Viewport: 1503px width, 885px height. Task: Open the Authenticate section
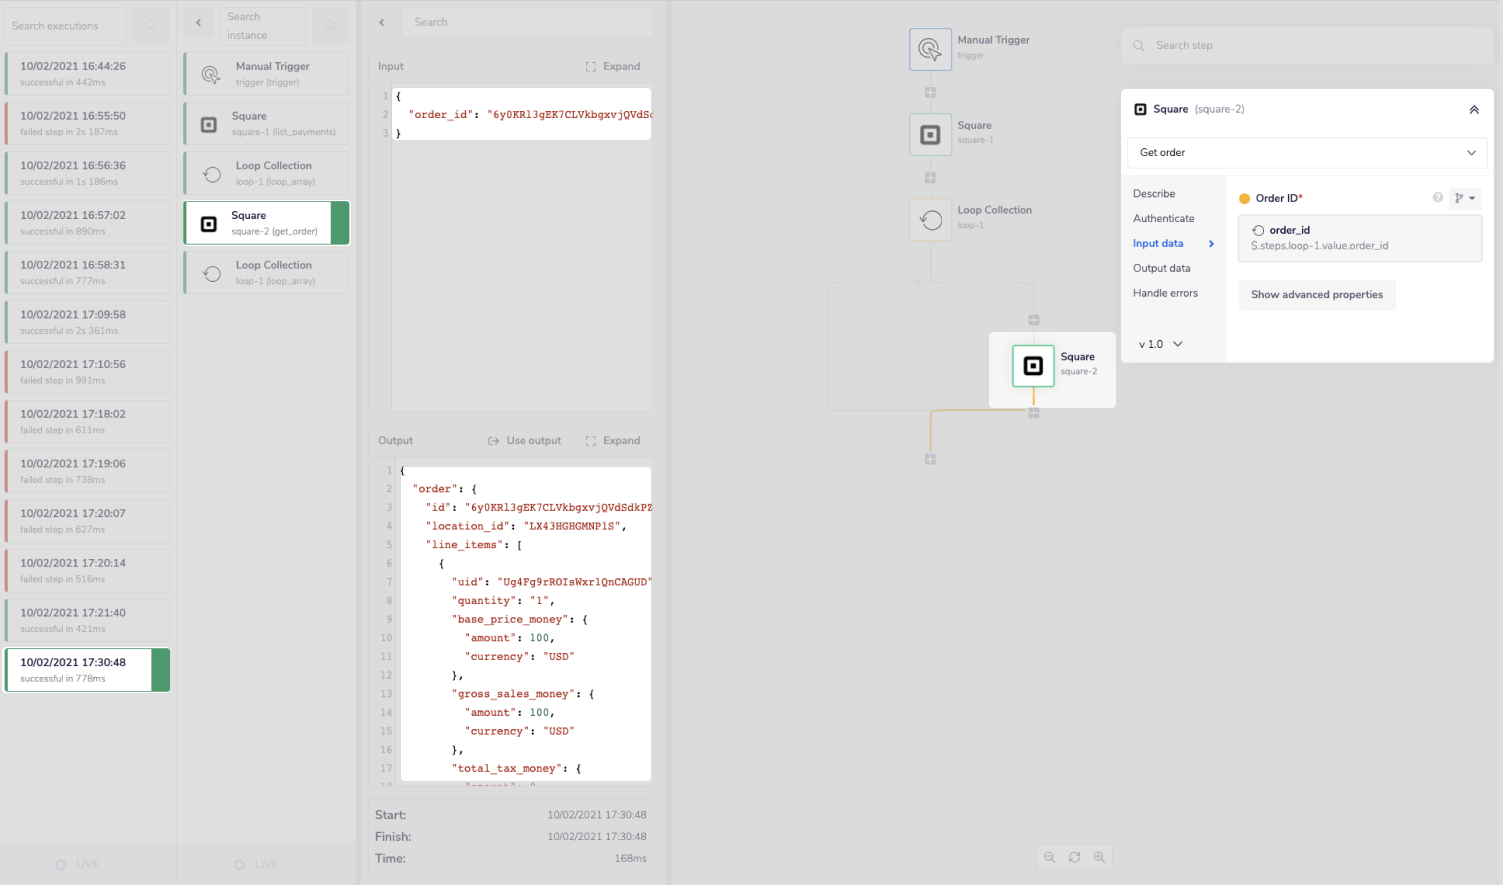pyautogui.click(x=1163, y=218)
